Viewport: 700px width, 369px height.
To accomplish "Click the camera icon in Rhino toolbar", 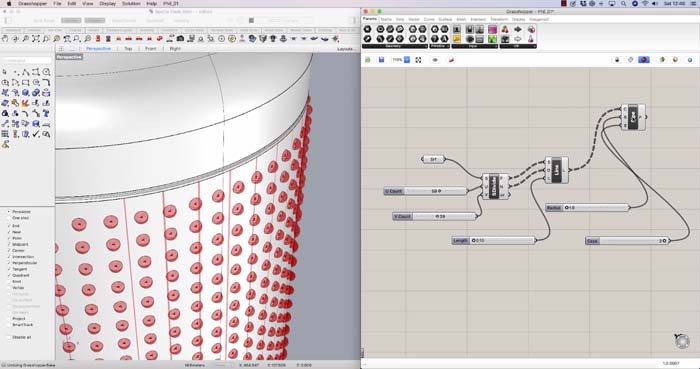I will click(x=180, y=39).
